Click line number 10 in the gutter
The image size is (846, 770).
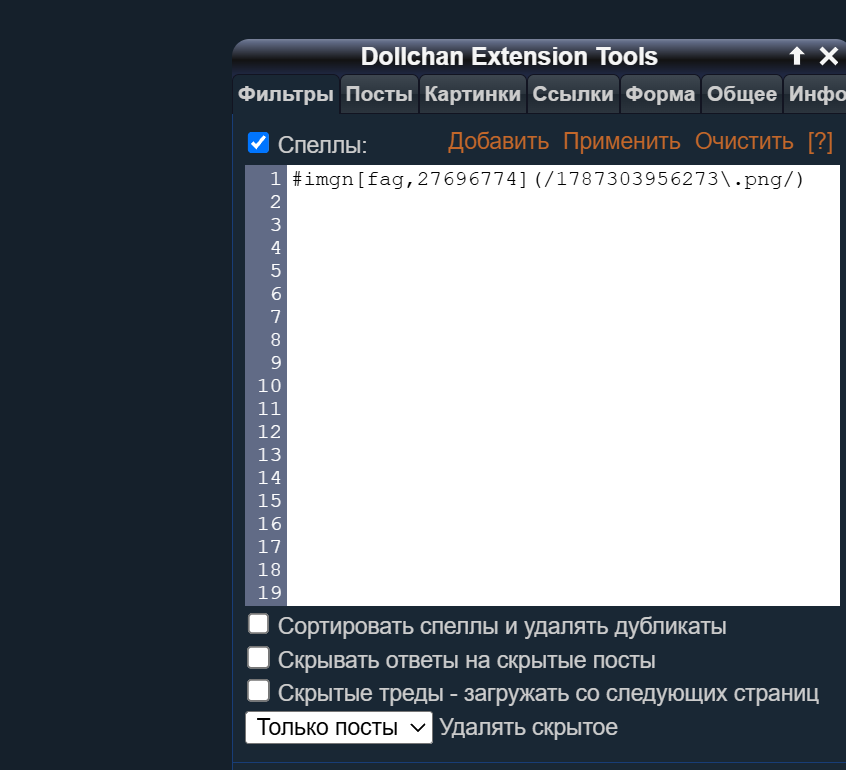[269, 386]
